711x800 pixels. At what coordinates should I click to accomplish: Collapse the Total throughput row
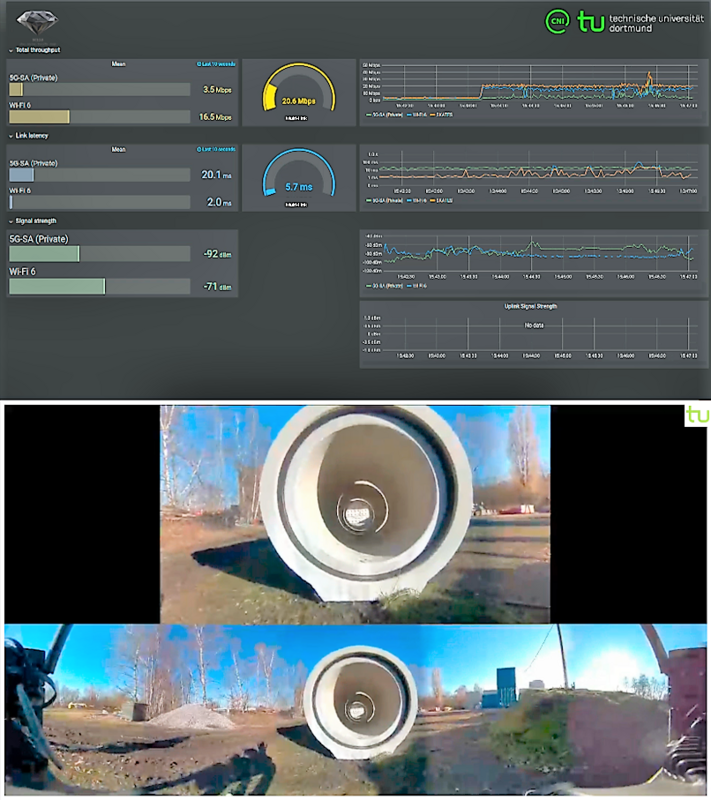point(35,49)
